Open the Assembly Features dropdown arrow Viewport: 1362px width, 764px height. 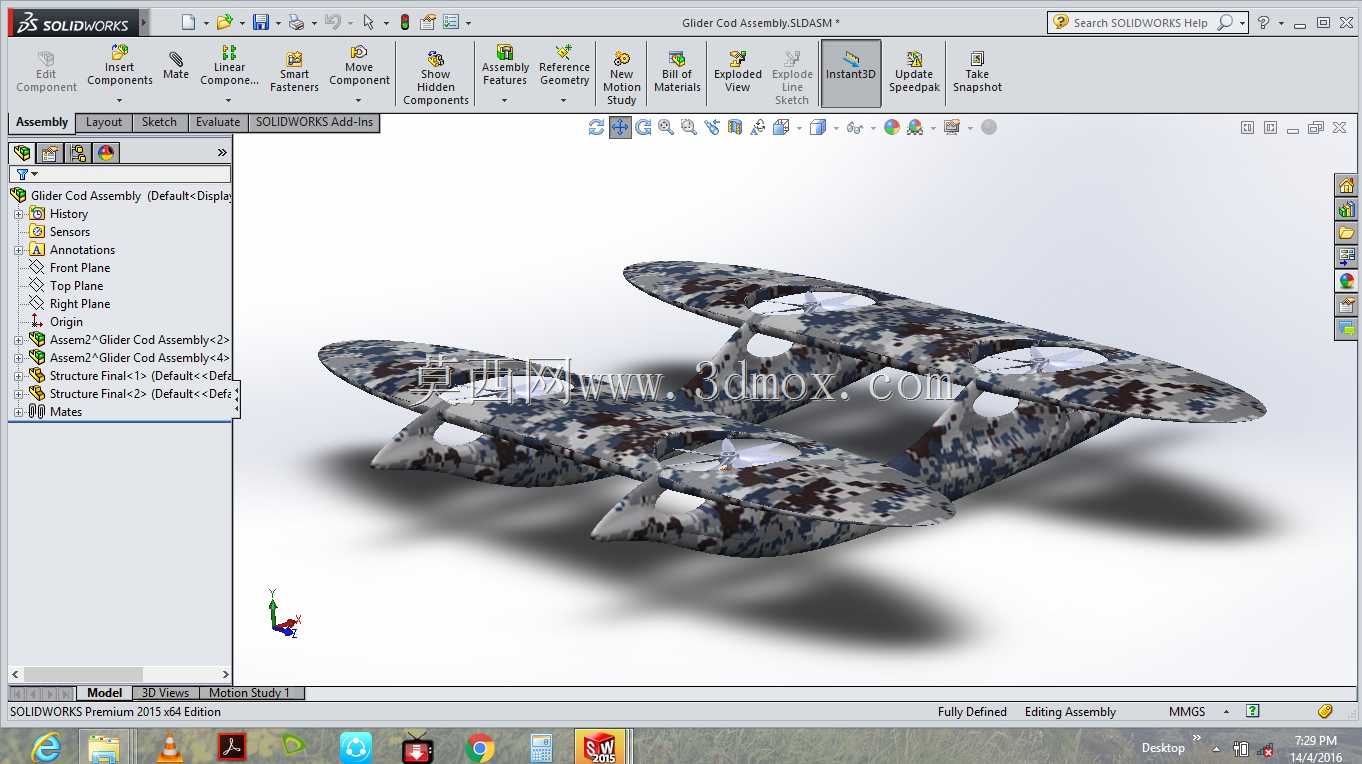[x=505, y=100]
